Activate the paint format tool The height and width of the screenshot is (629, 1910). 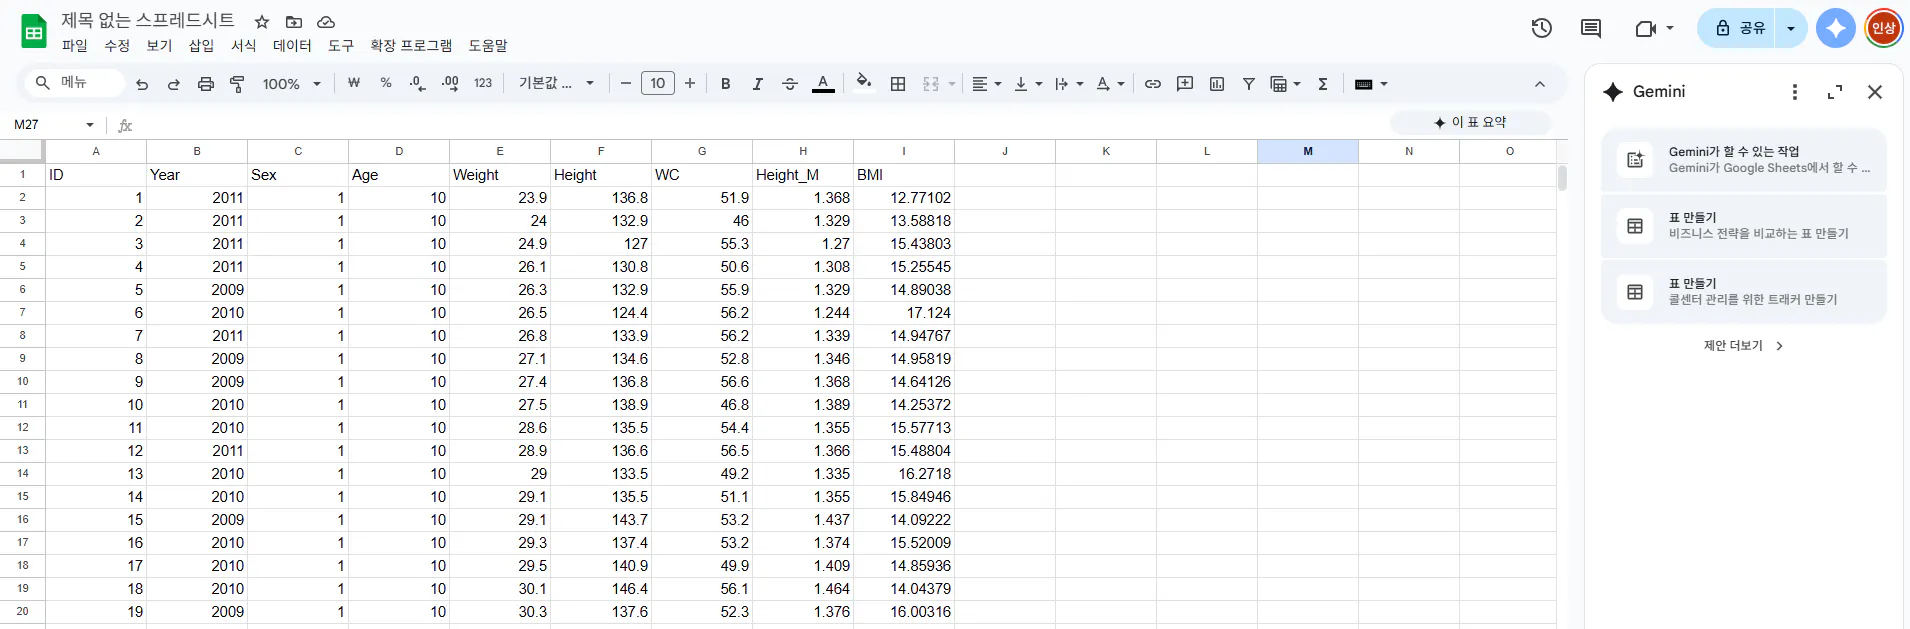coord(238,84)
